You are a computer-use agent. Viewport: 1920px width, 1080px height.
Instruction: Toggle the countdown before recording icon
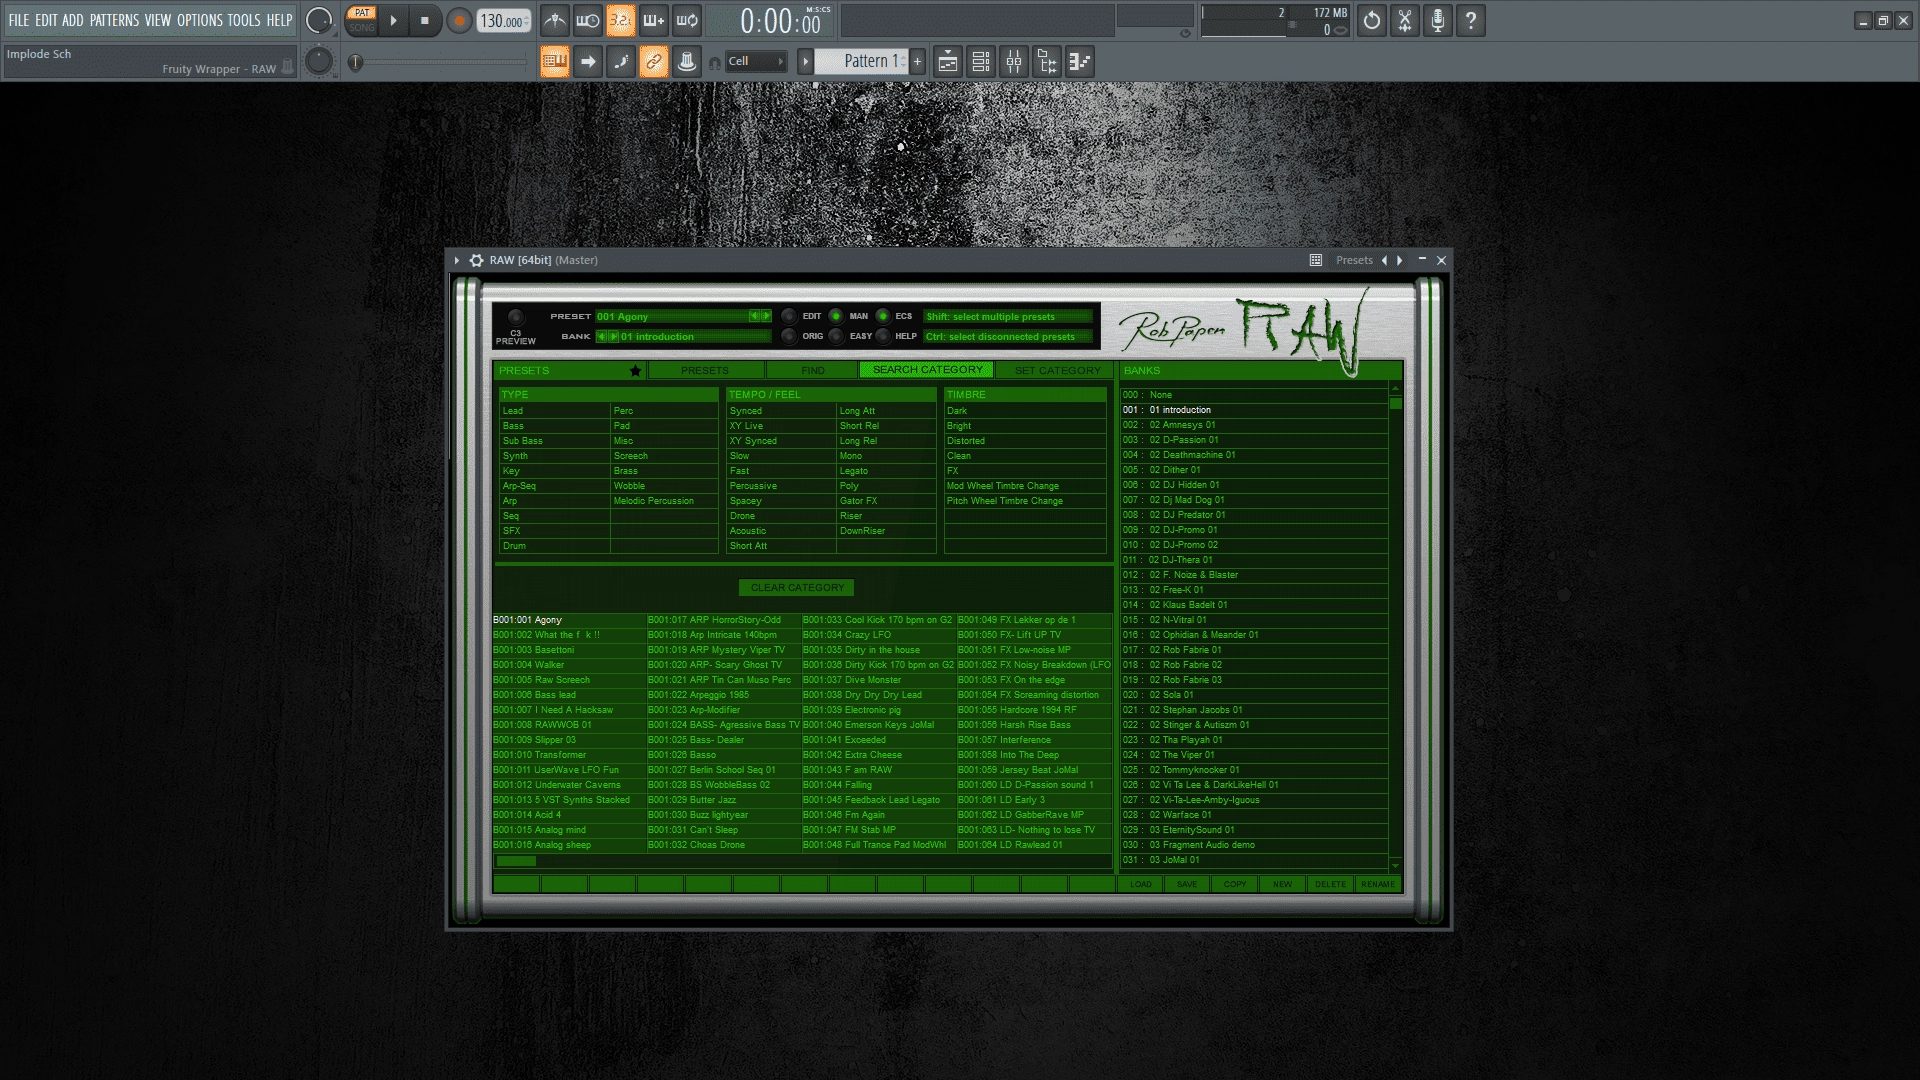pos(620,20)
